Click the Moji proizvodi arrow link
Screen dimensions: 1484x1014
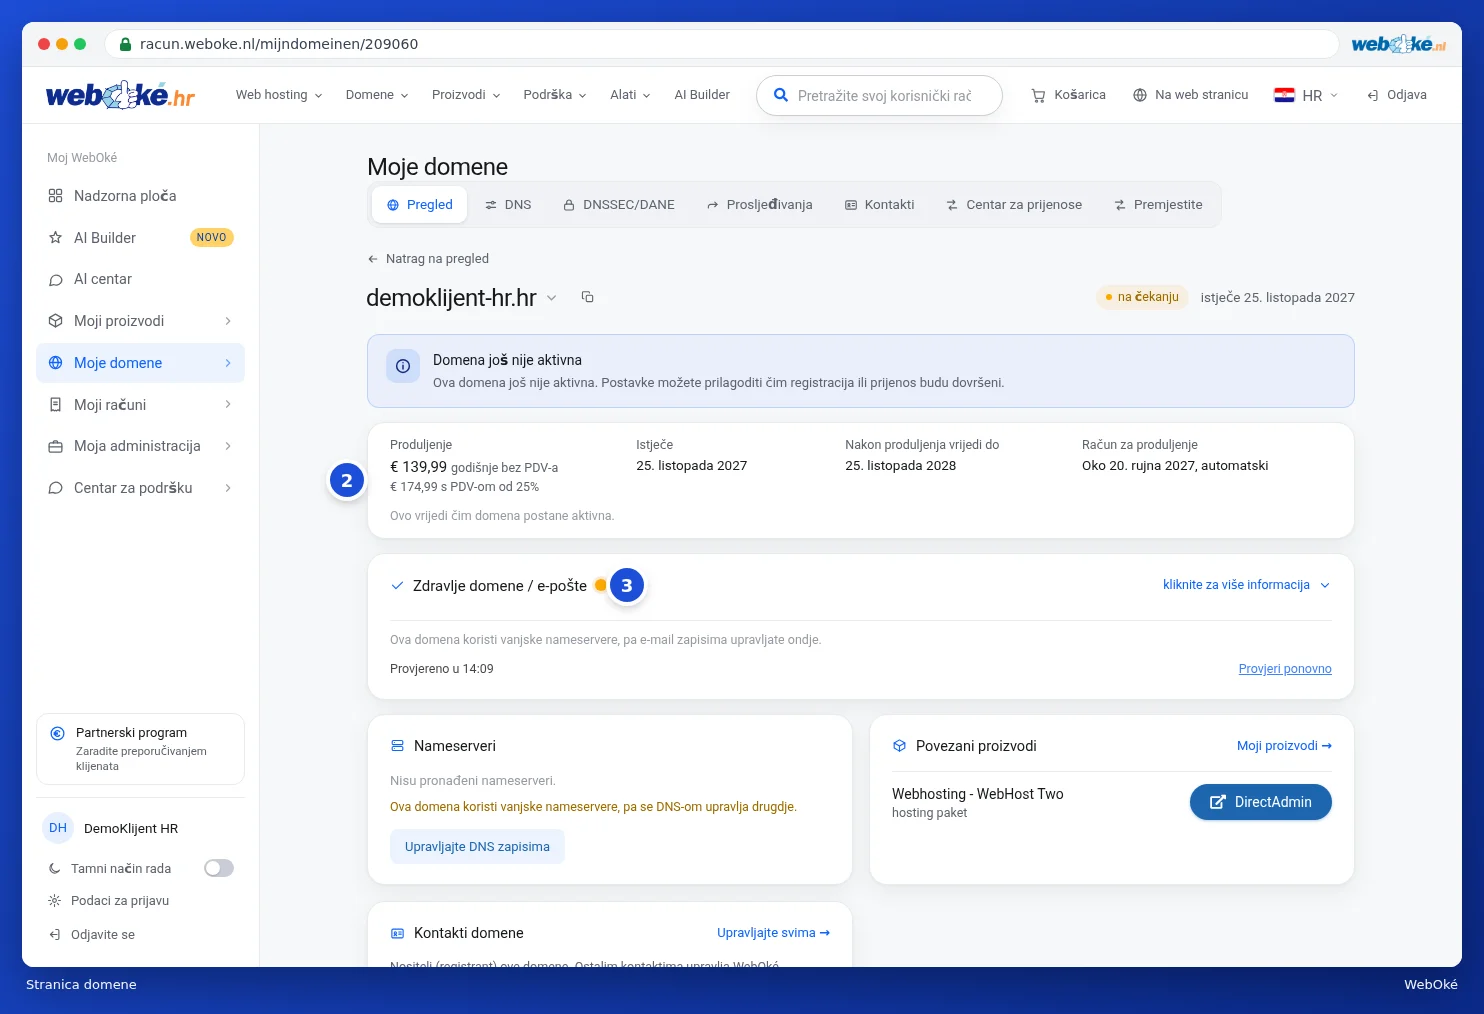coord(1284,746)
